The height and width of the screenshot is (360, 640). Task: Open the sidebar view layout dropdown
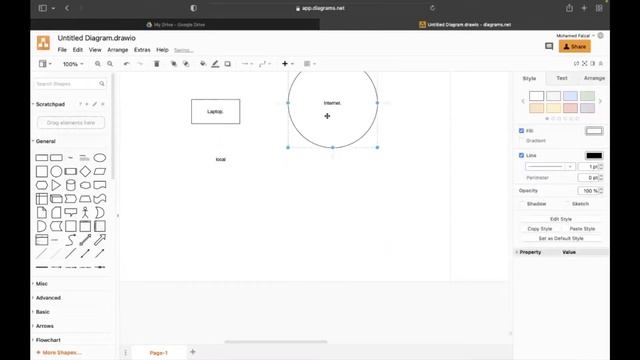(45, 64)
